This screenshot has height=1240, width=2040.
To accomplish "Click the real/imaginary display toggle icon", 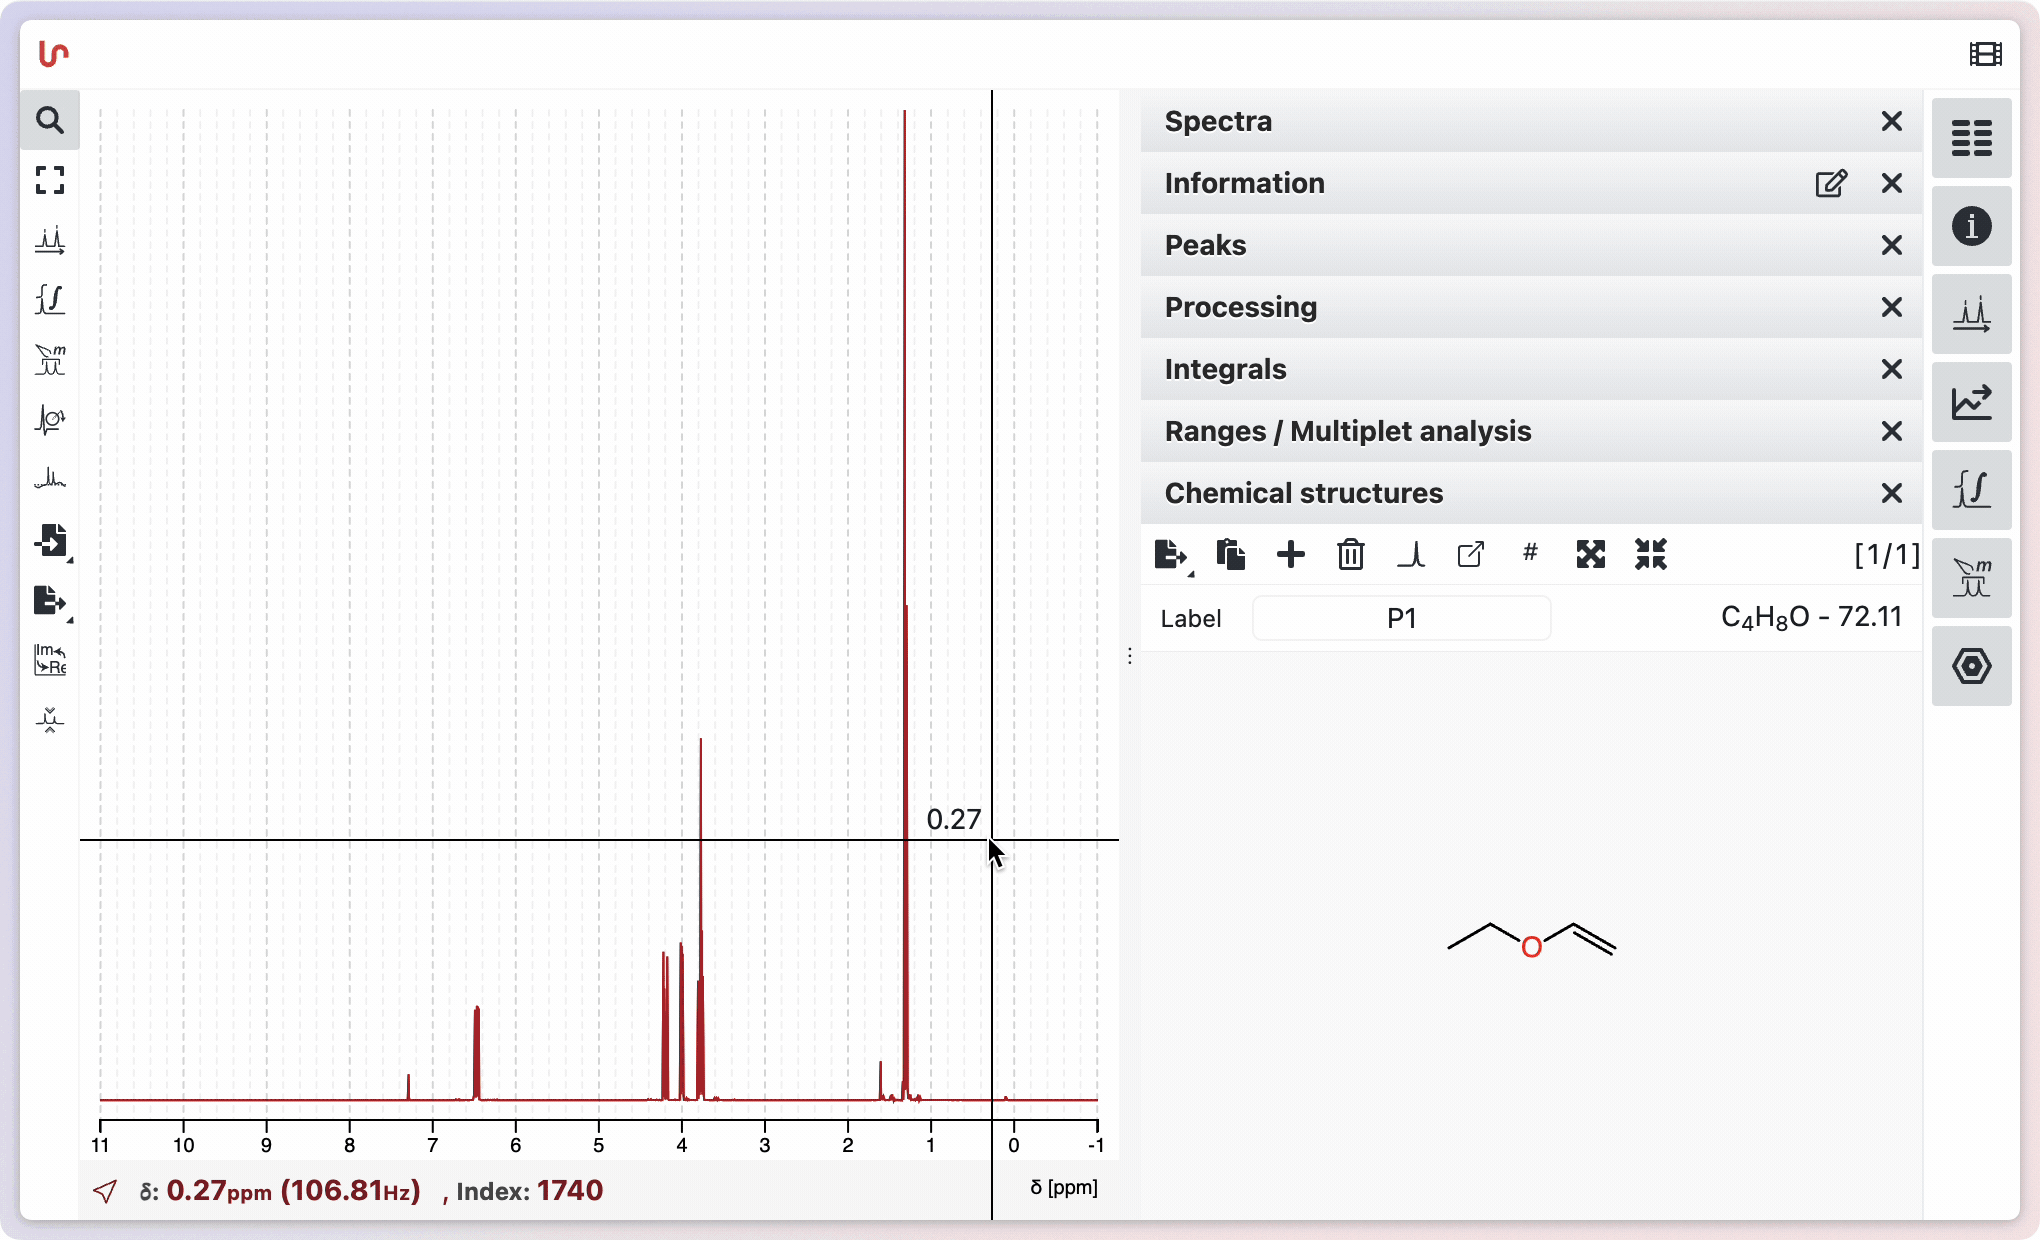I will pyautogui.click(x=50, y=660).
